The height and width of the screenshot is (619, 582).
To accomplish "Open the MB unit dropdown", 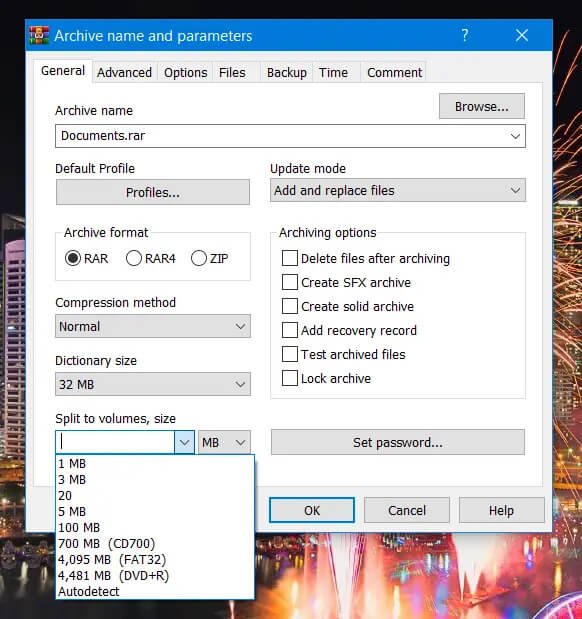I will [224, 442].
